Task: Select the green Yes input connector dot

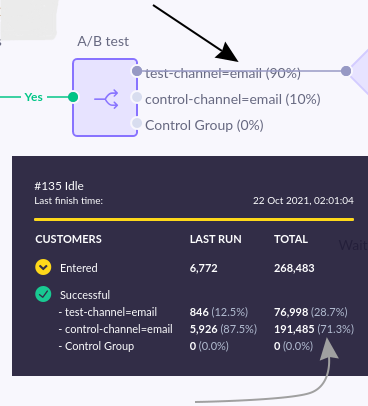Action: tap(73, 97)
